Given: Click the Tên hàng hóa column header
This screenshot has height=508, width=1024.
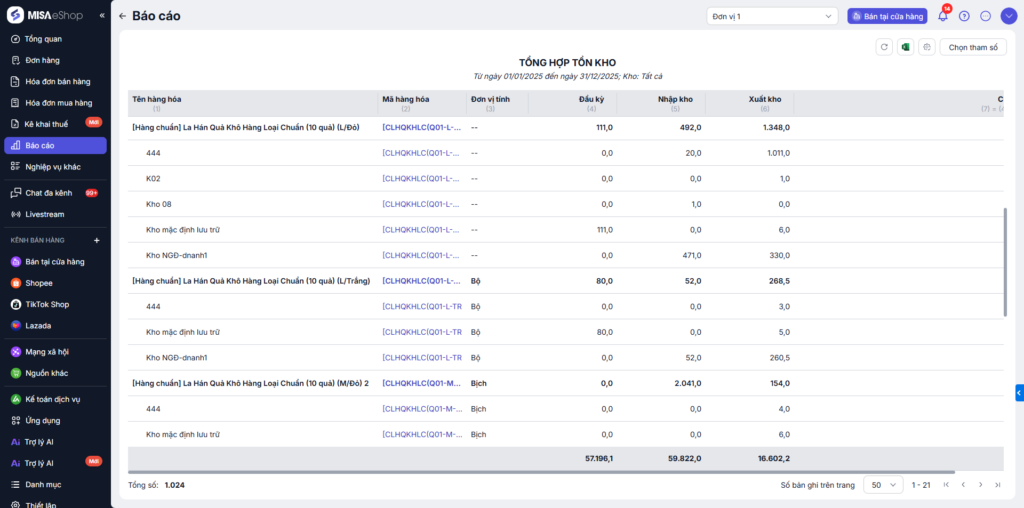Looking at the screenshot, I should pyautogui.click(x=157, y=99).
